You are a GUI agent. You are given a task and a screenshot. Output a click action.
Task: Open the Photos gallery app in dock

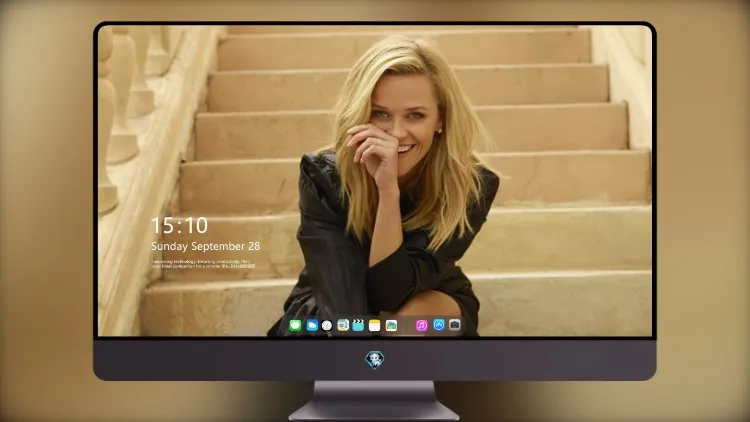391,325
